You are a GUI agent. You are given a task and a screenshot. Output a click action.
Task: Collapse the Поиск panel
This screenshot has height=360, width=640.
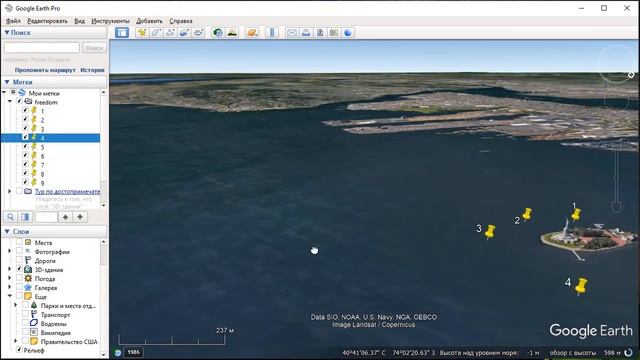coord(7,32)
